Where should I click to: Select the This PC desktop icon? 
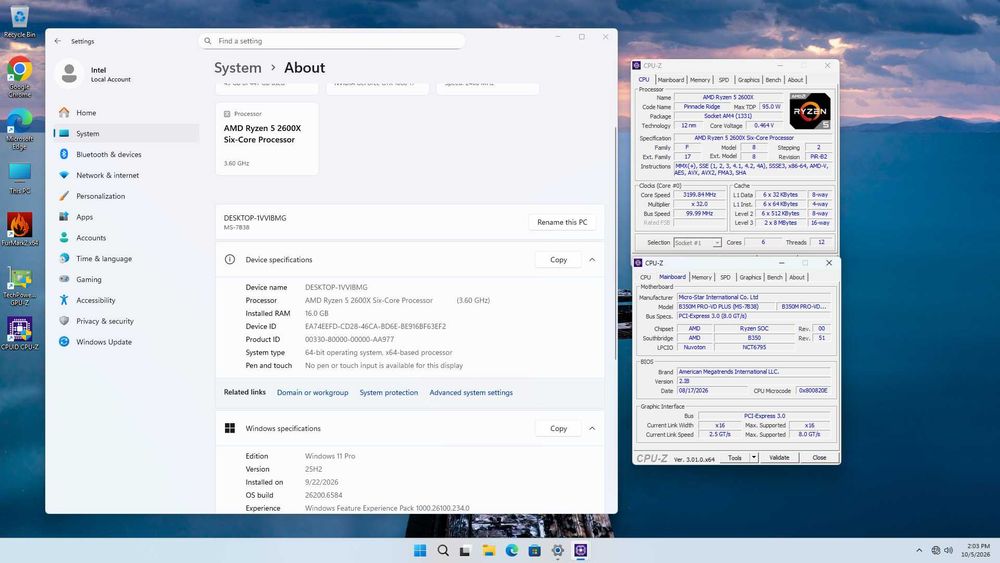(x=19, y=178)
